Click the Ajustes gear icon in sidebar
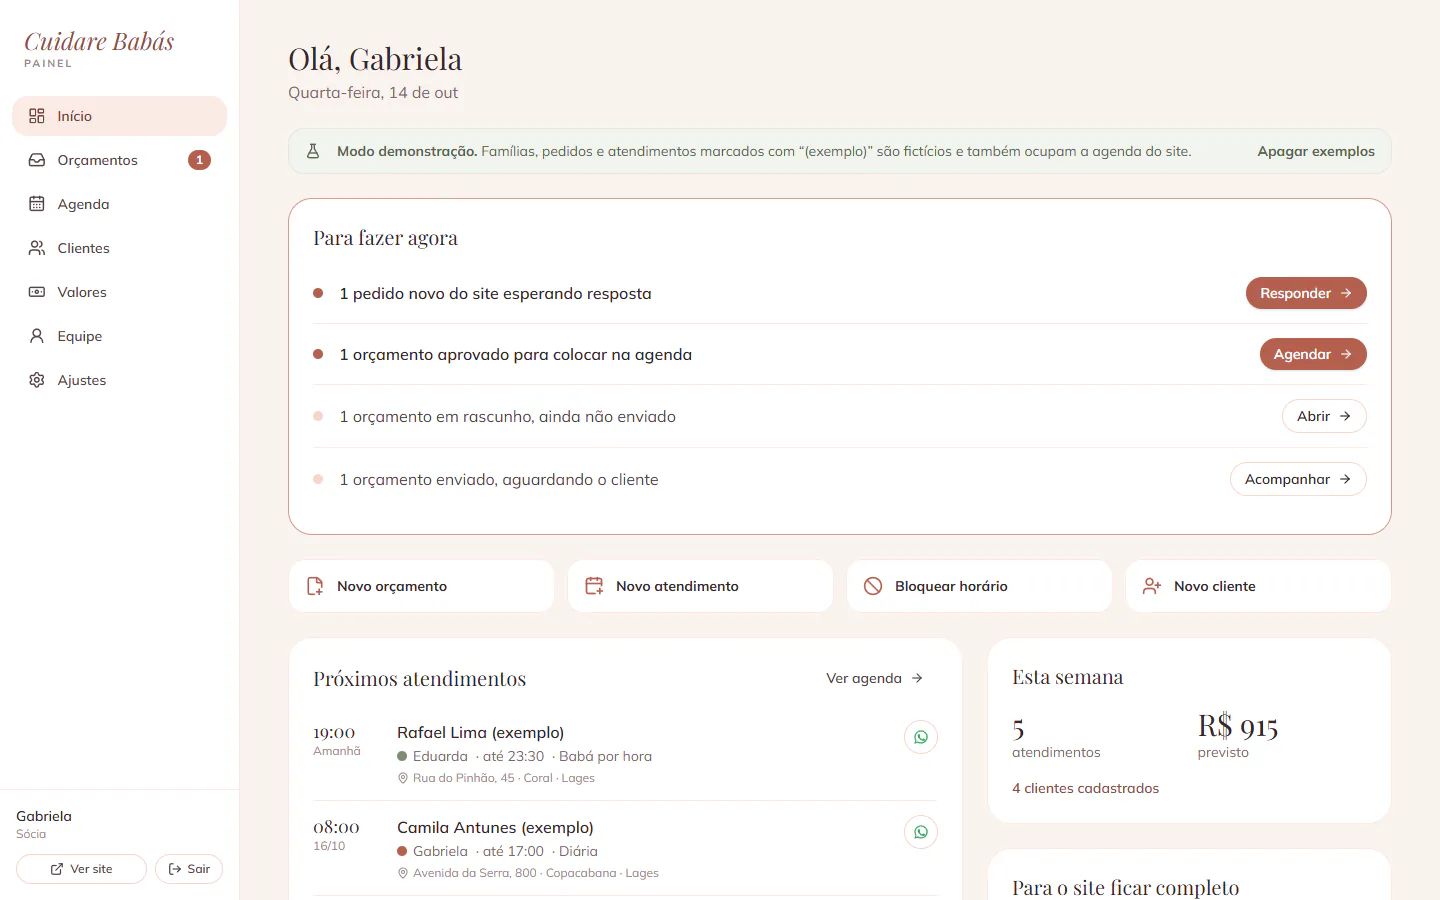Screen dimensions: 1440x900 click(x=37, y=380)
